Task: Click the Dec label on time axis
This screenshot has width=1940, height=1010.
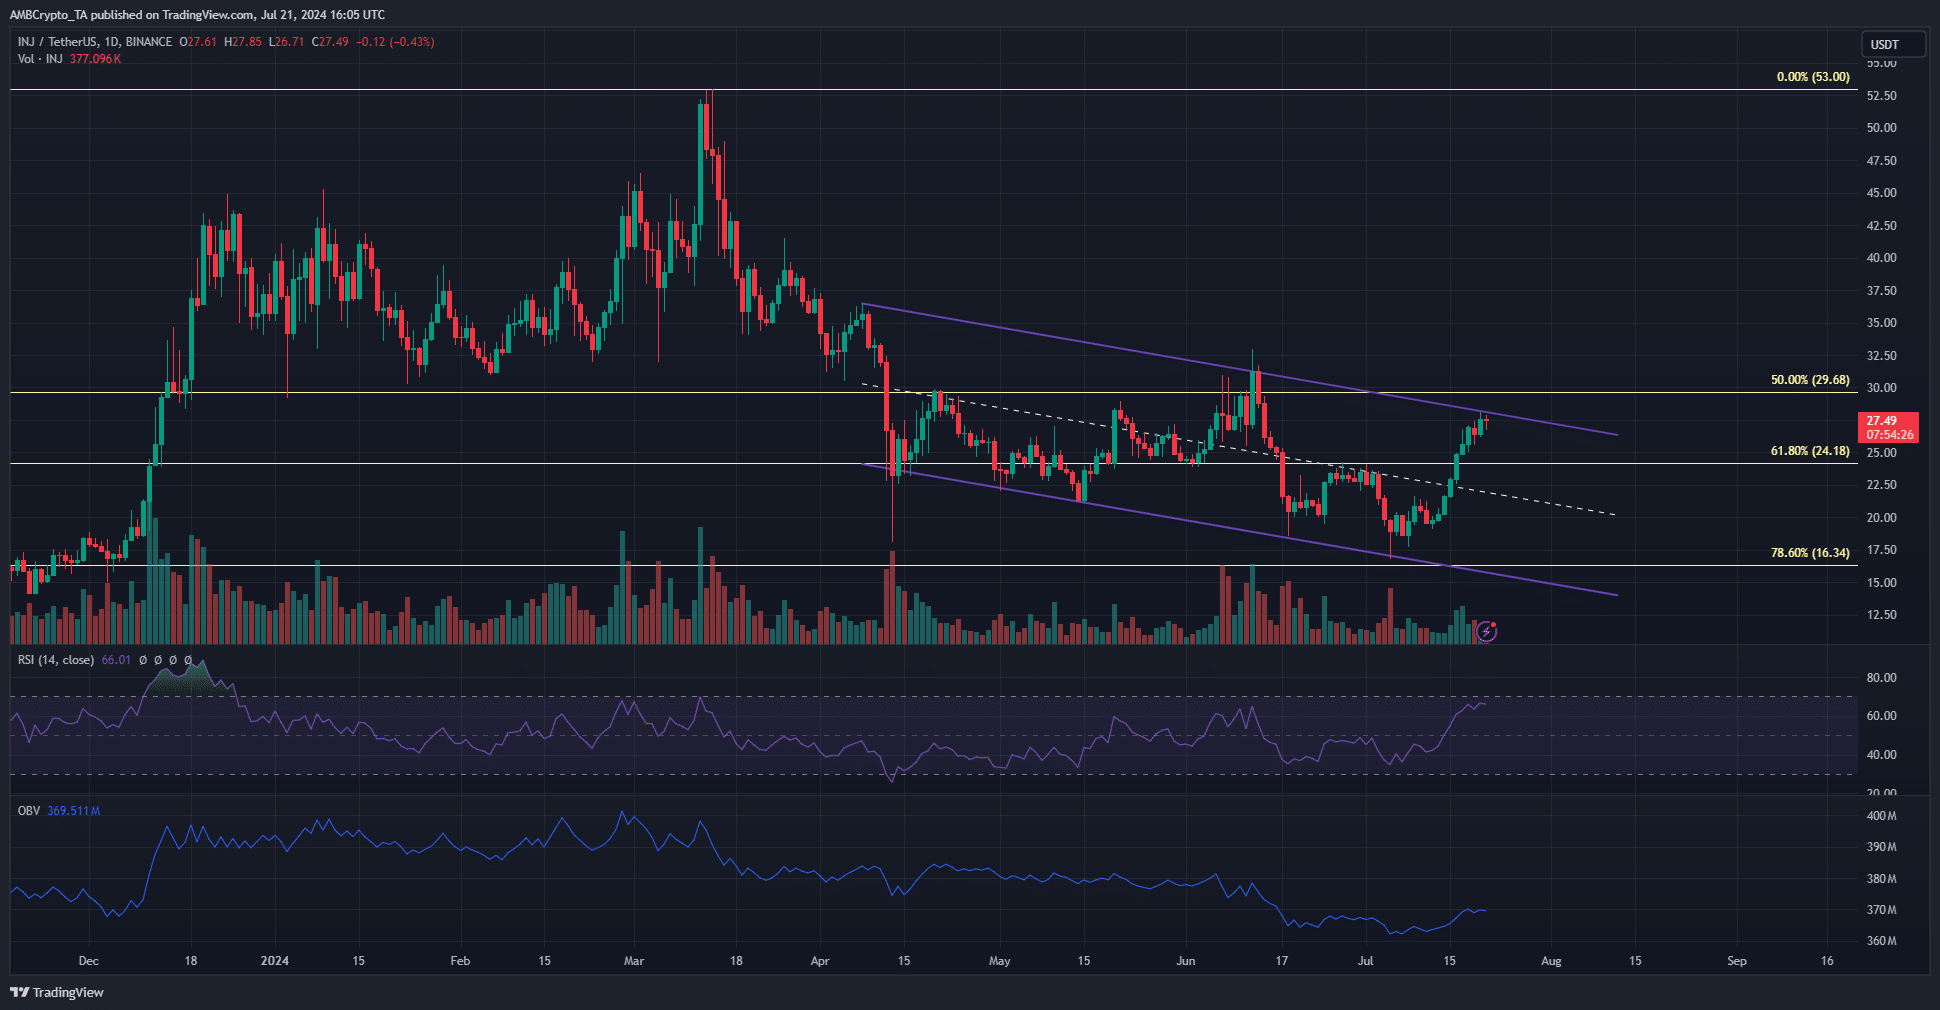Action: (x=89, y=961)
